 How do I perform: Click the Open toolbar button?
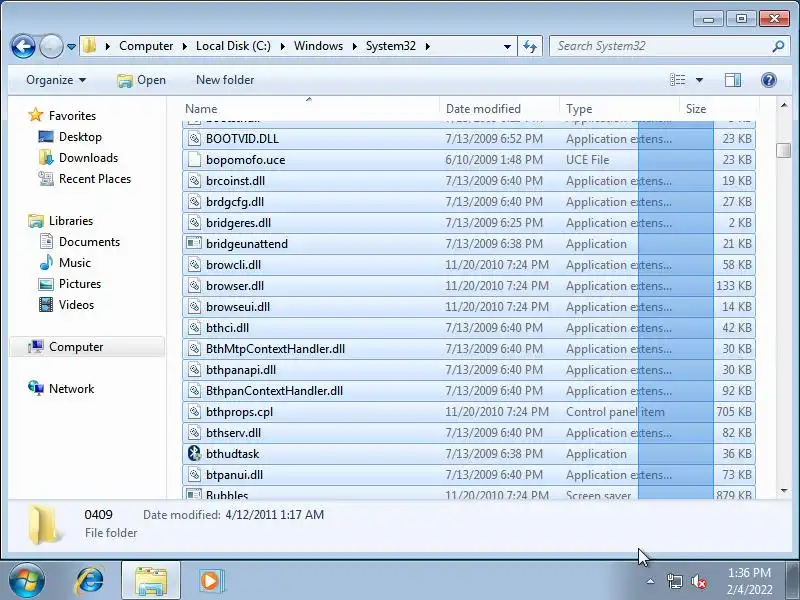141,80
